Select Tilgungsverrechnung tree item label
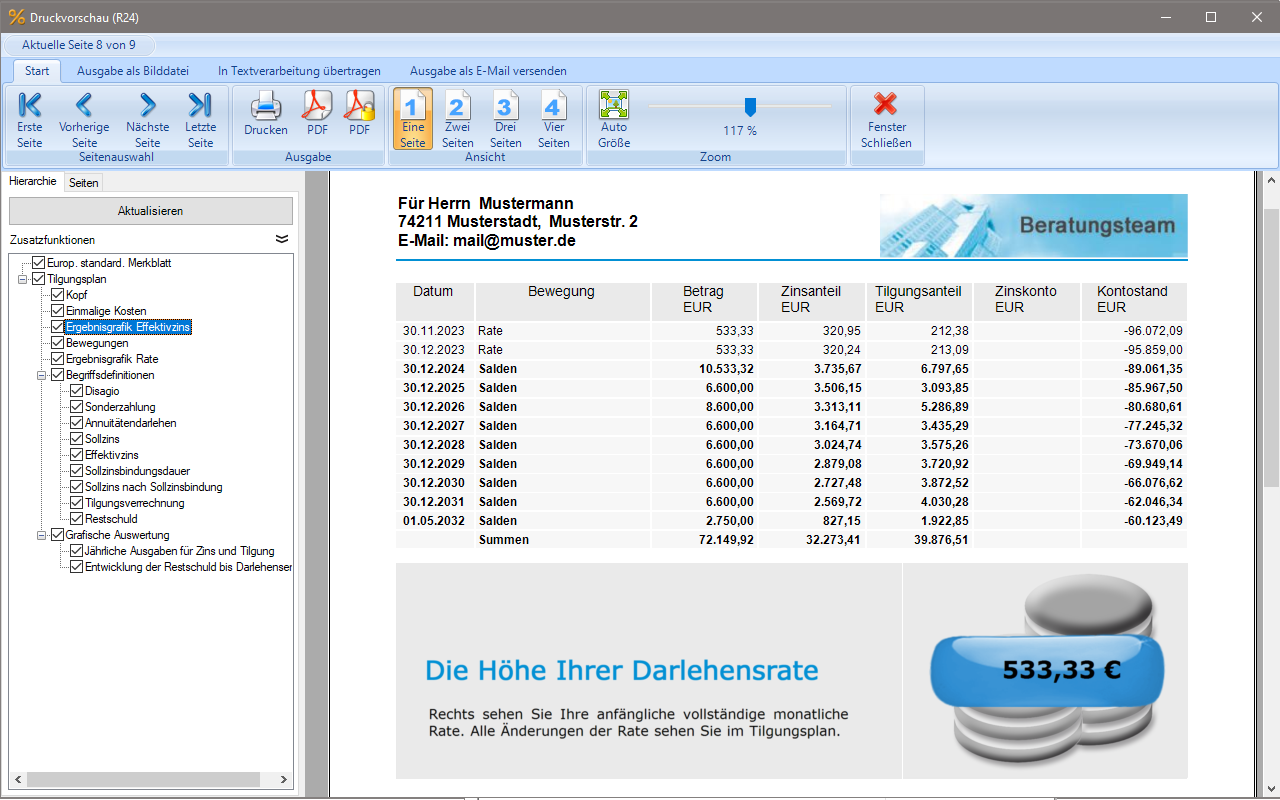 pyautogui.click(x=135, y=503)
